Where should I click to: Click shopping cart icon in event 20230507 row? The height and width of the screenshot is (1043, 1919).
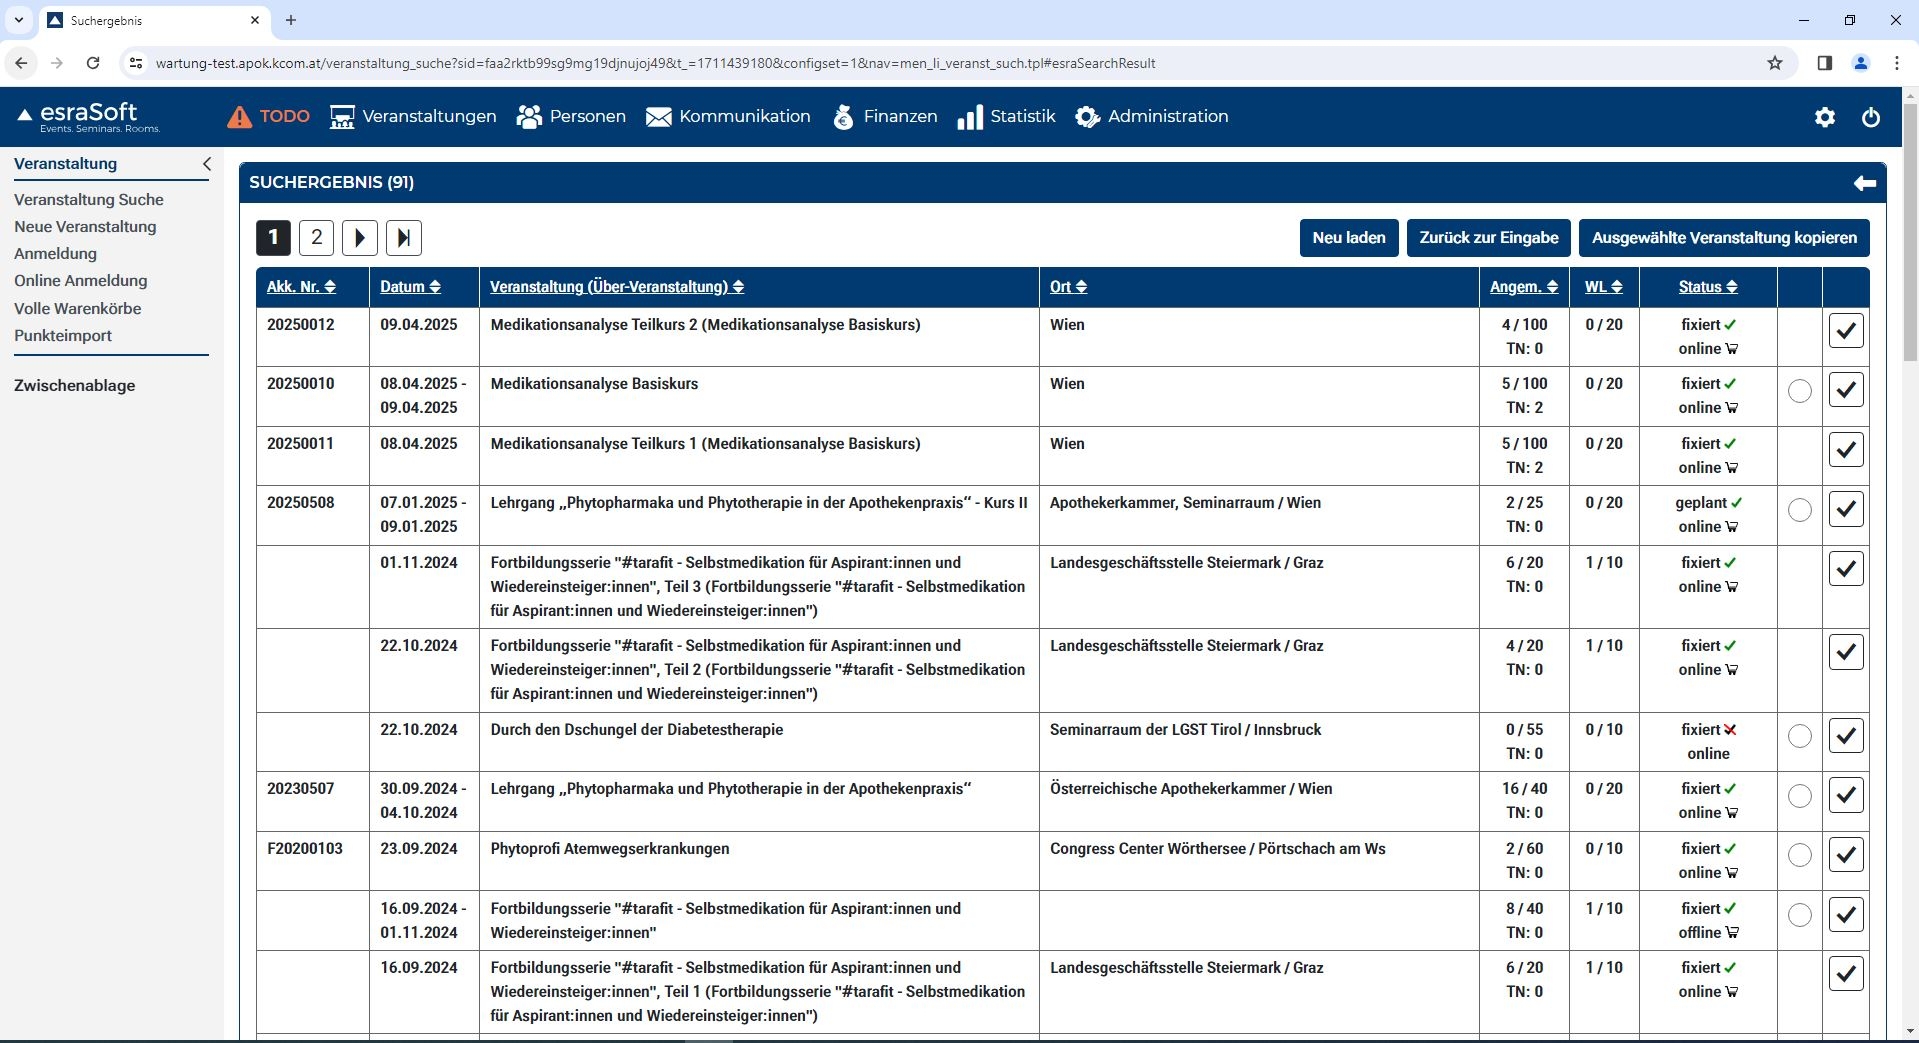[1732, 813]
